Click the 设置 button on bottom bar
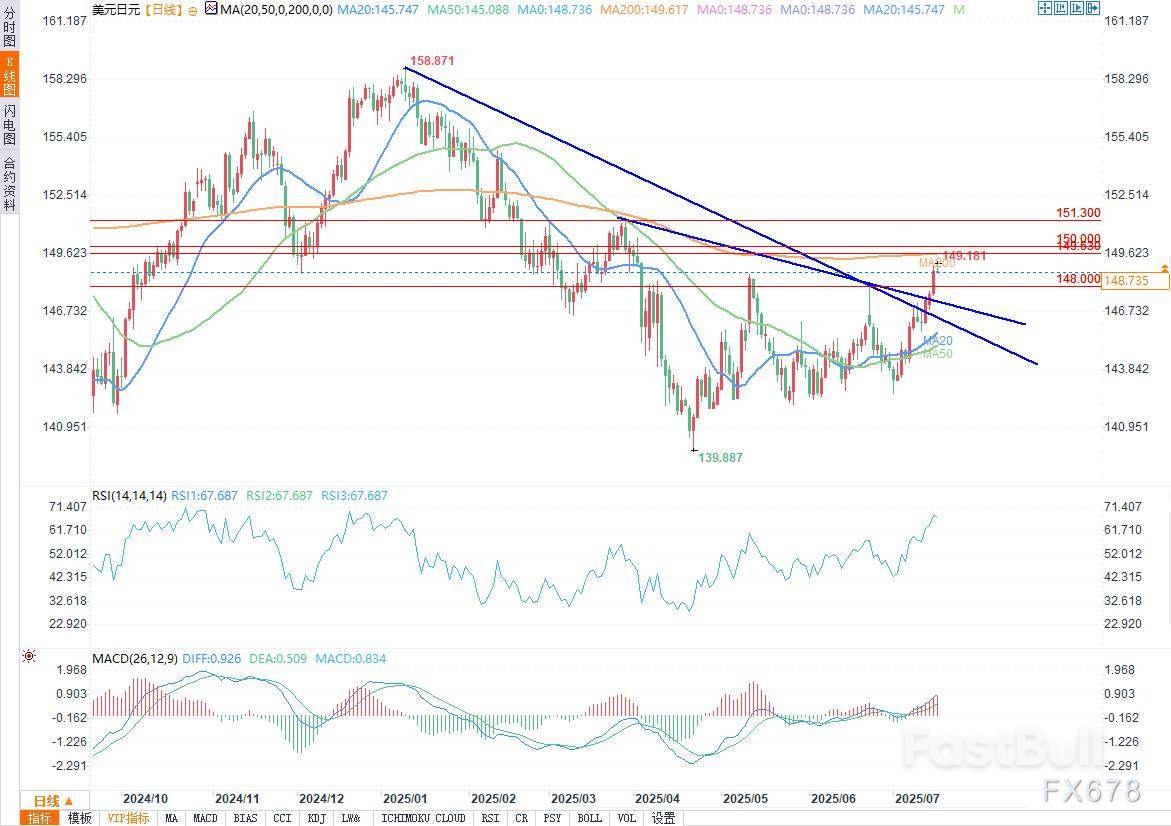The height and width of the screenshot is (826, 1171). tap(663, 818)
